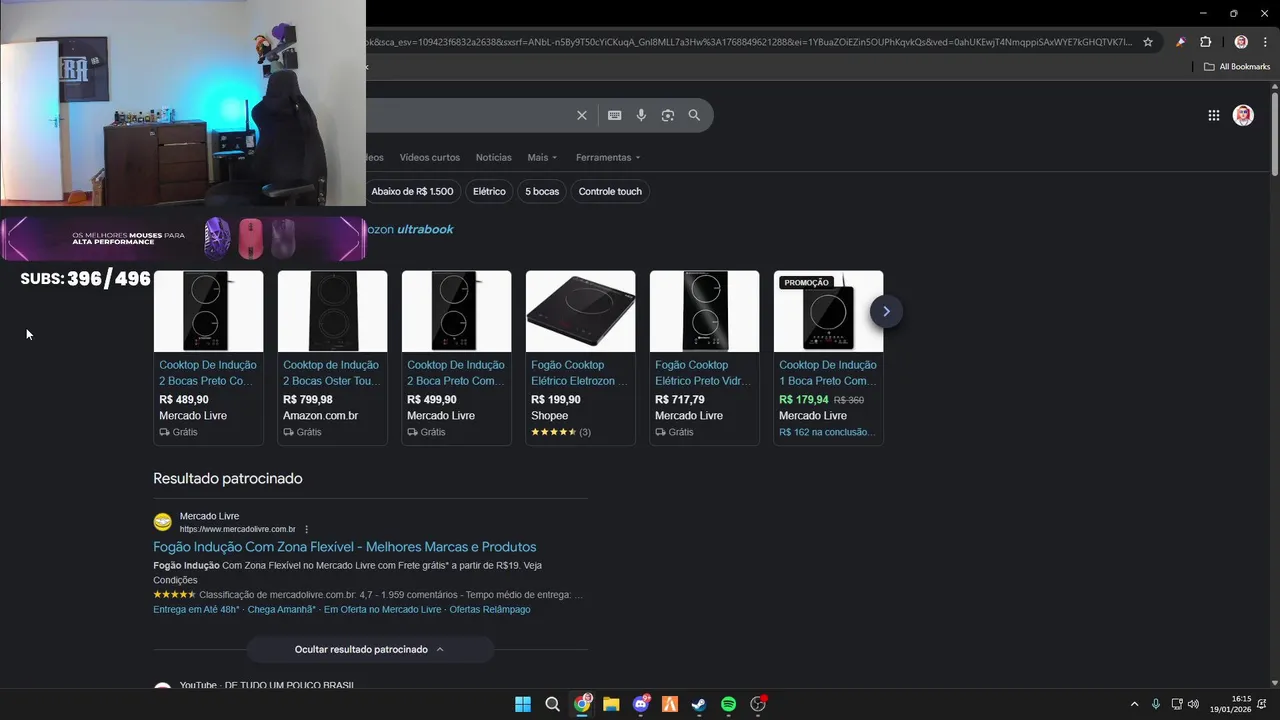Open the Chrome extensions puzzle icon

point(1206,42)
